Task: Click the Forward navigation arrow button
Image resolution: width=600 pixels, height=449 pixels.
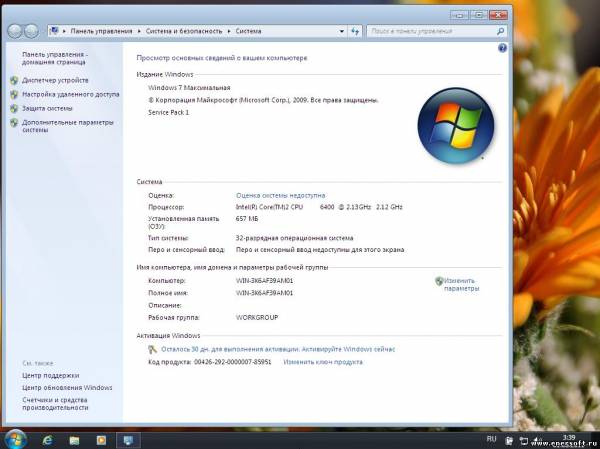Action: (x=32, y=31)
